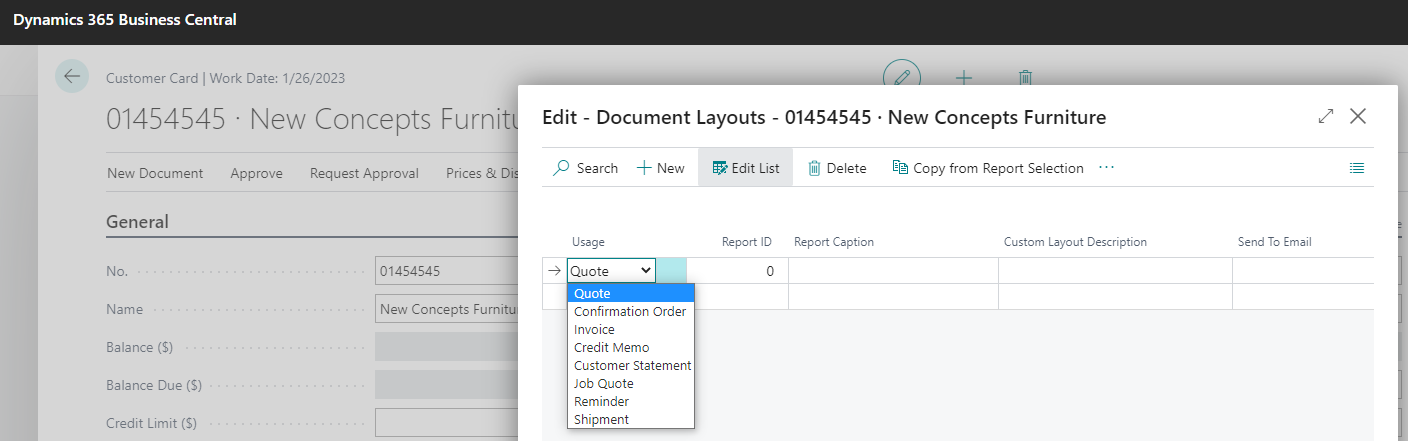Click the Send To Email column header
Image resolution: width=1408 pixels, height=441 pixels.
[x=1274, y=242]
